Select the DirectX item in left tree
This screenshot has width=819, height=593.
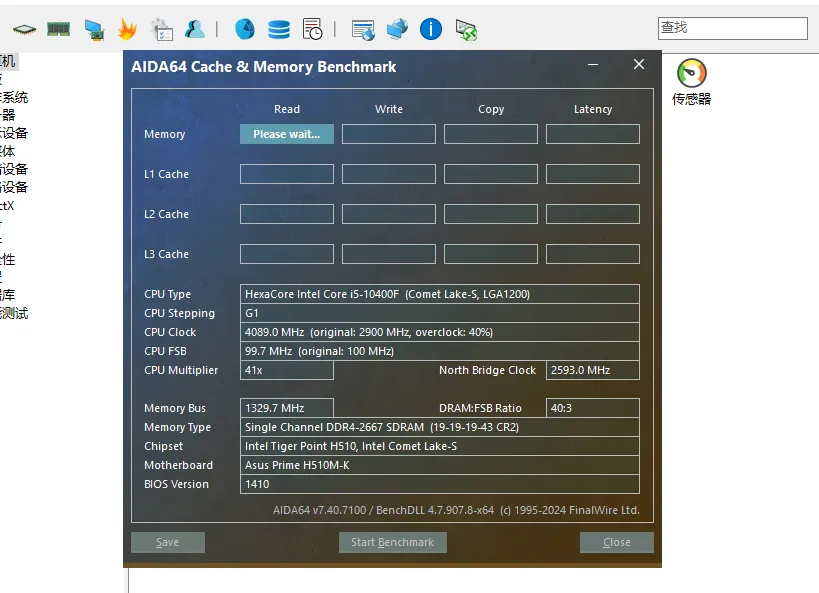pos(8,205)
